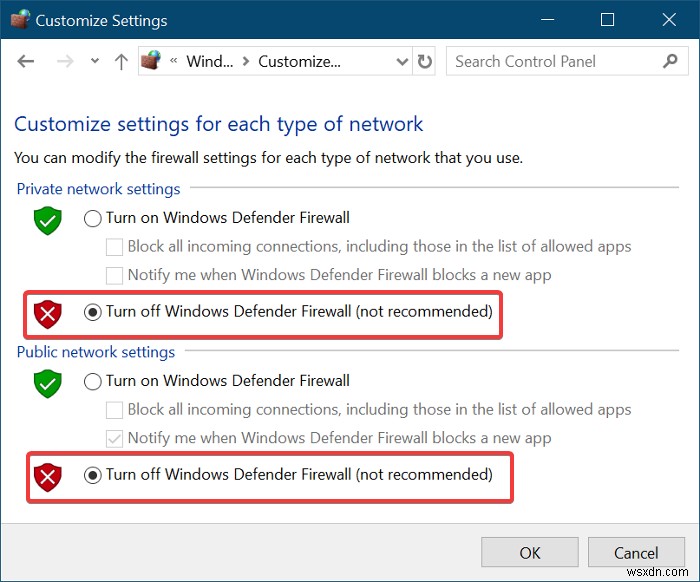
Task: Open the recent locations dropdown arrow
Action: (95, 61)
